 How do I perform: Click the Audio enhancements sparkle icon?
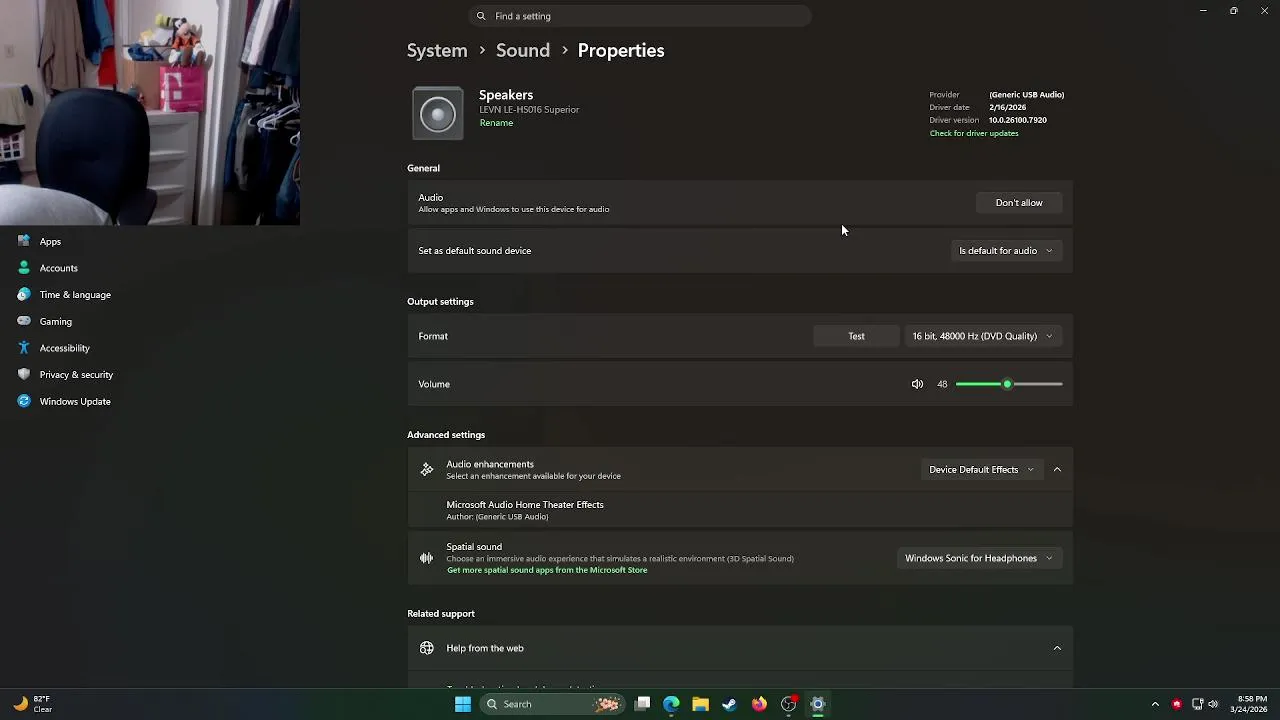(x=427, y=469)
